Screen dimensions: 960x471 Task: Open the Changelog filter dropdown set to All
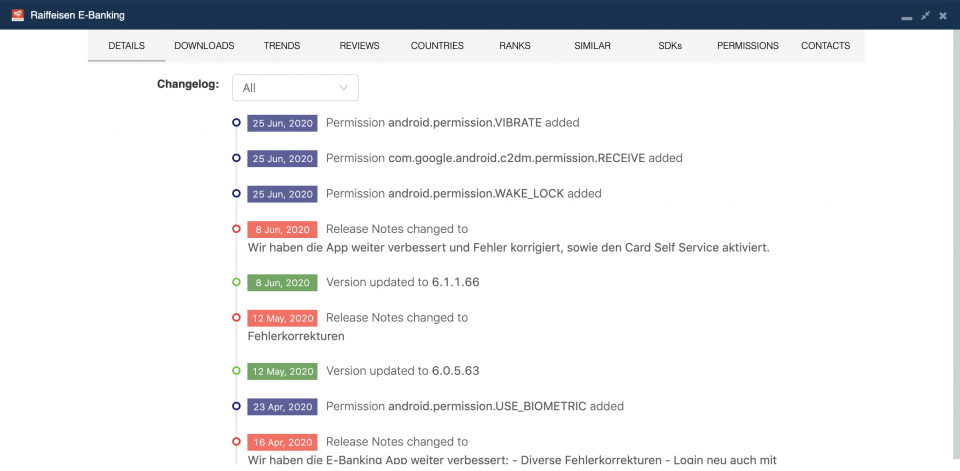coord(295,88)
